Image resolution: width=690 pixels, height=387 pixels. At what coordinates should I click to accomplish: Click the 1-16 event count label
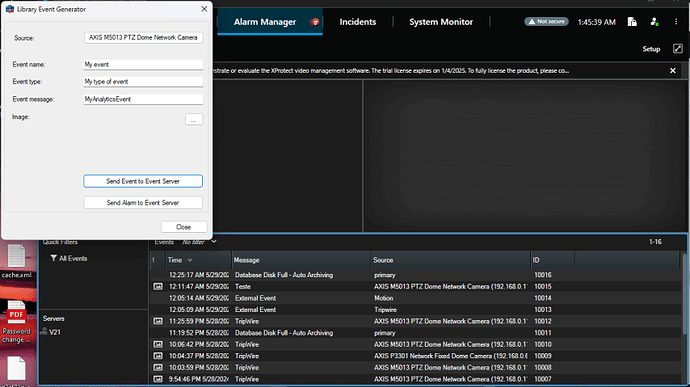click(655, 242)
